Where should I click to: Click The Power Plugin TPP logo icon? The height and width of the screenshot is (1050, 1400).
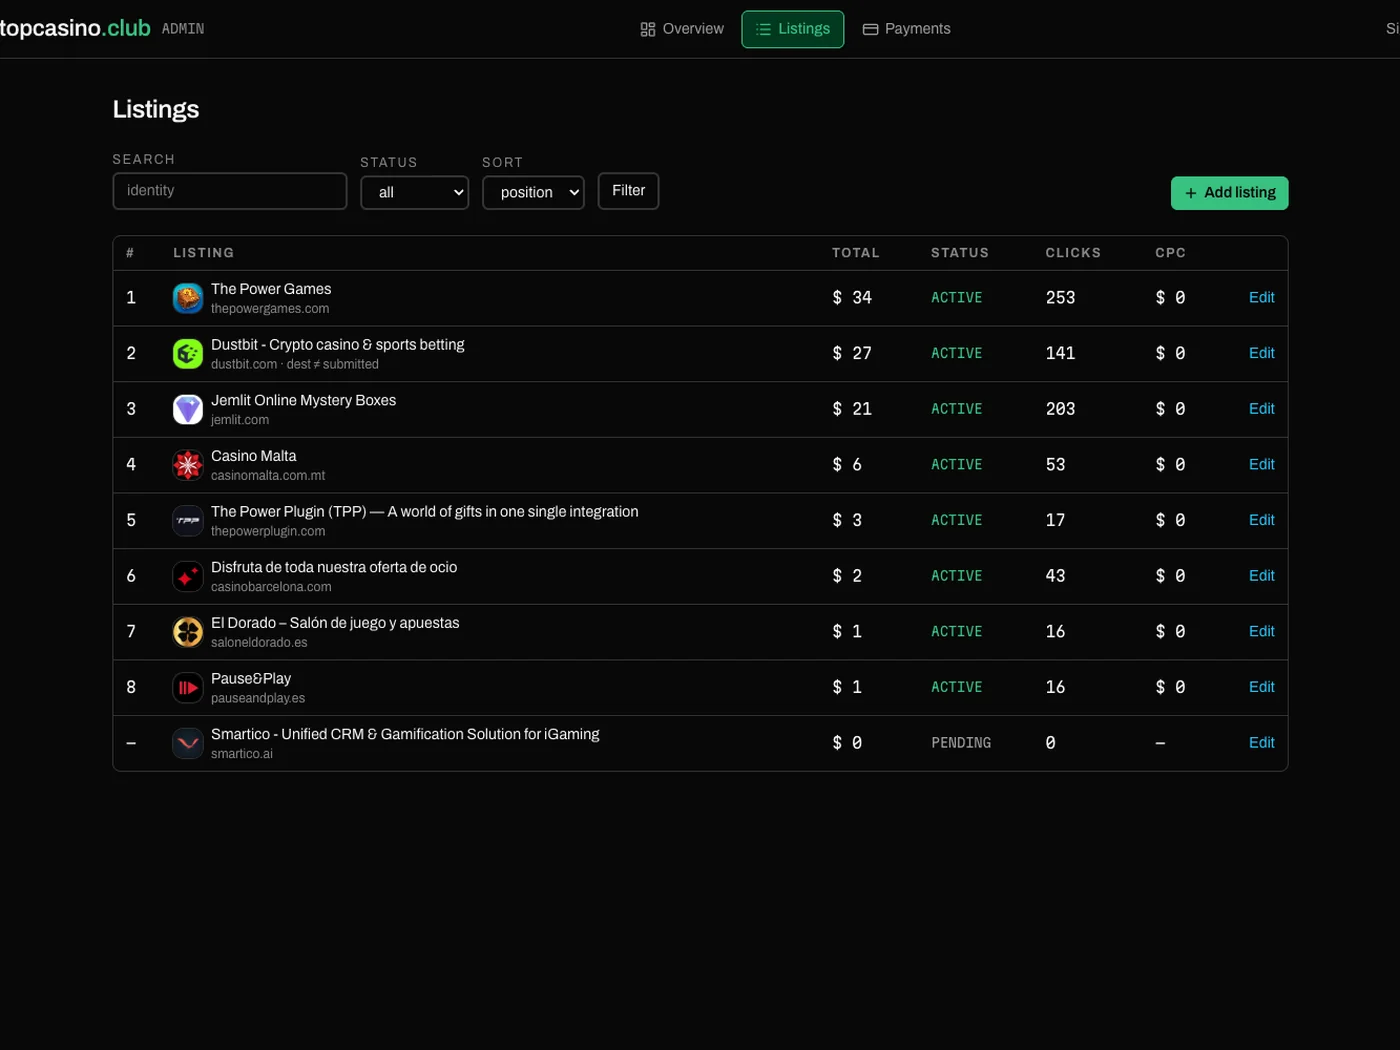pyautogui.click(x=188, y=521)
